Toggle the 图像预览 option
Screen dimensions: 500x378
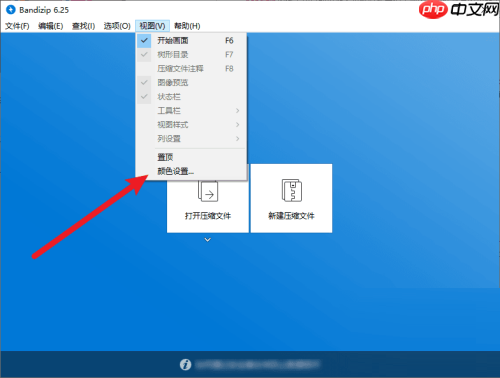coord(191,83)
